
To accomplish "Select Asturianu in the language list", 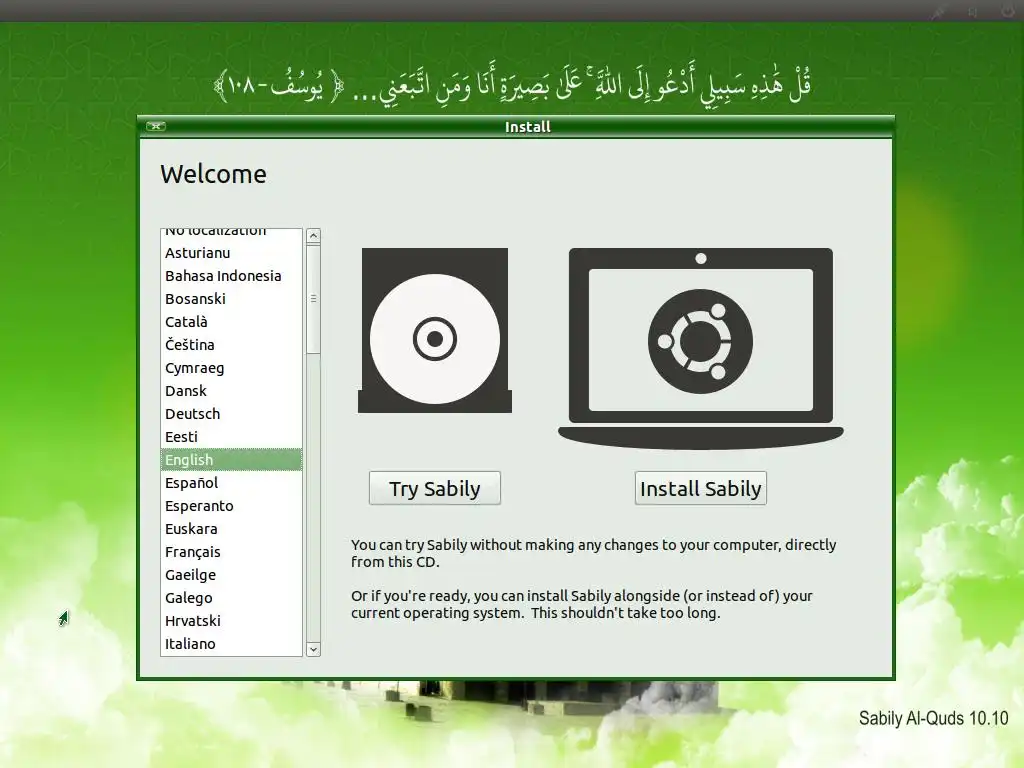I will click(x=231, y=253).
